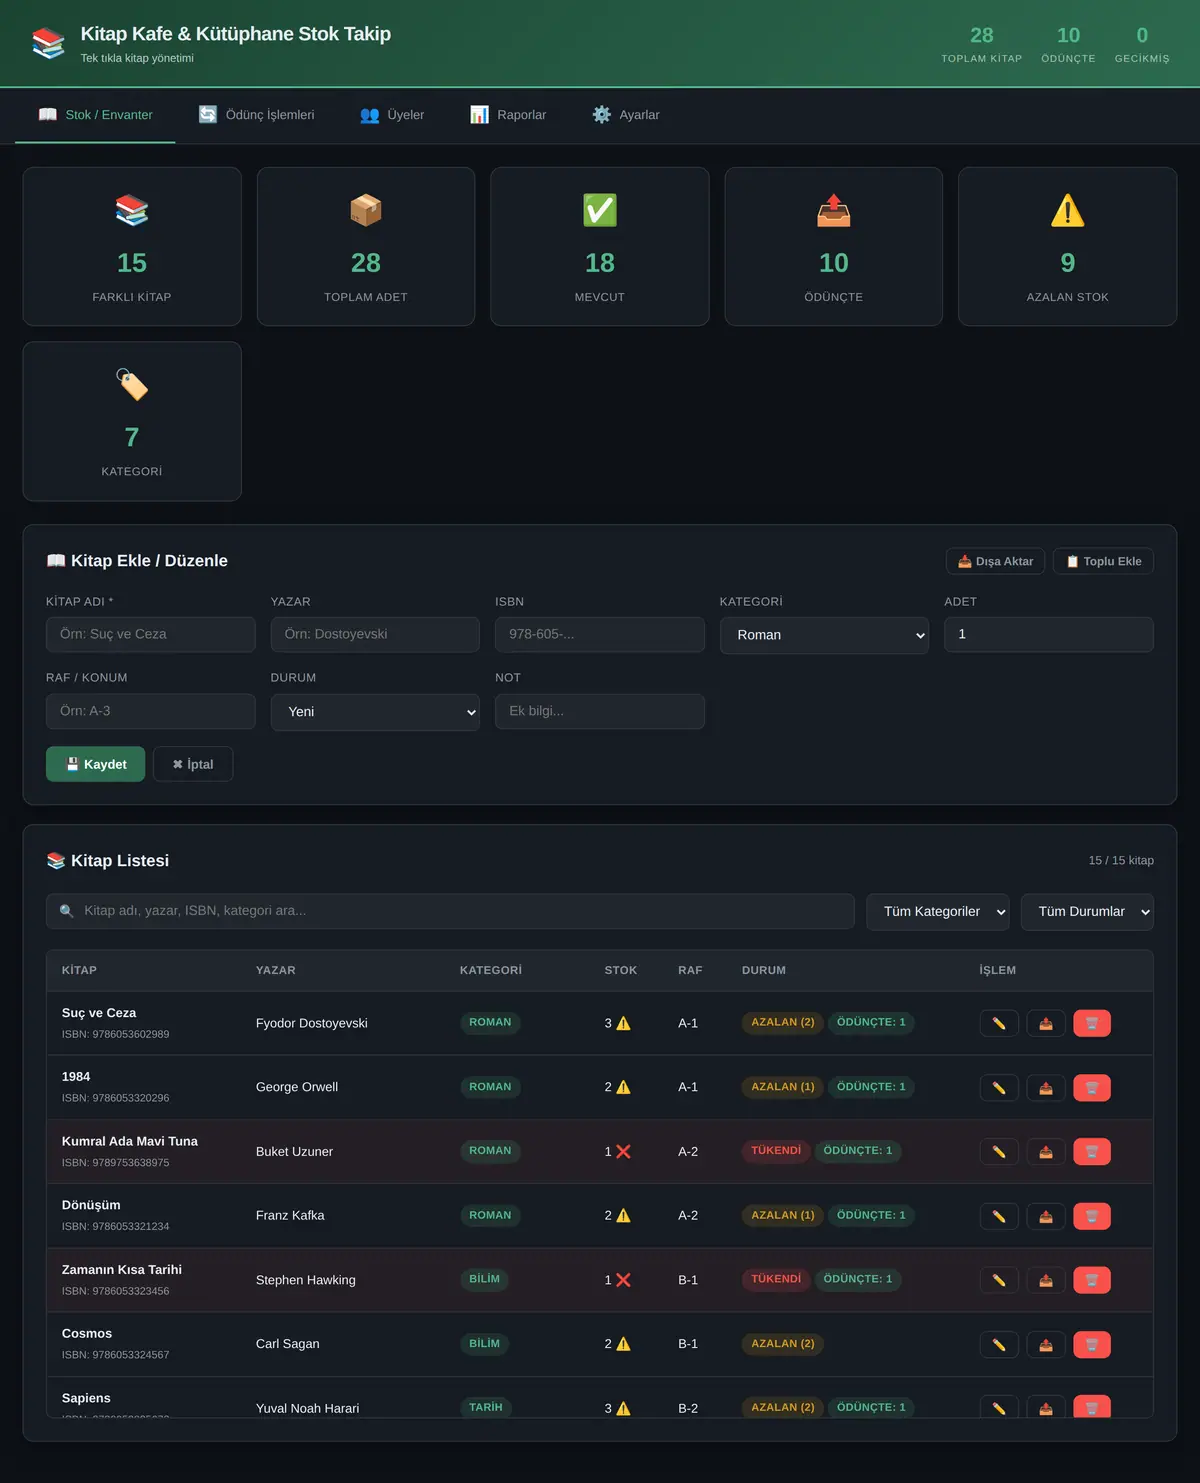The image size is (1200, 1483).
Task: Lend Kumral Ada Mavi Tuna via outbox icon
Action: tap(1046, 1152)
